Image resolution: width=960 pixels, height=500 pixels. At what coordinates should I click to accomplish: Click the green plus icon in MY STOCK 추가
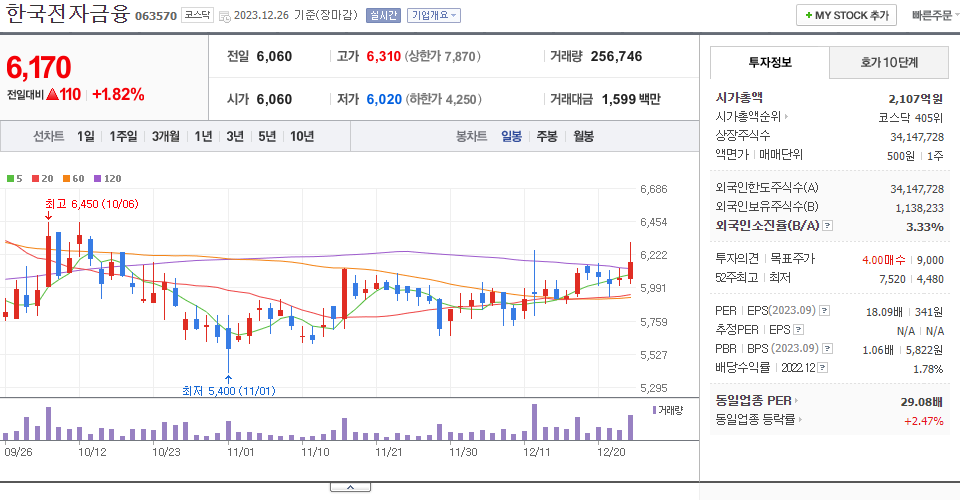coord(809,15)
